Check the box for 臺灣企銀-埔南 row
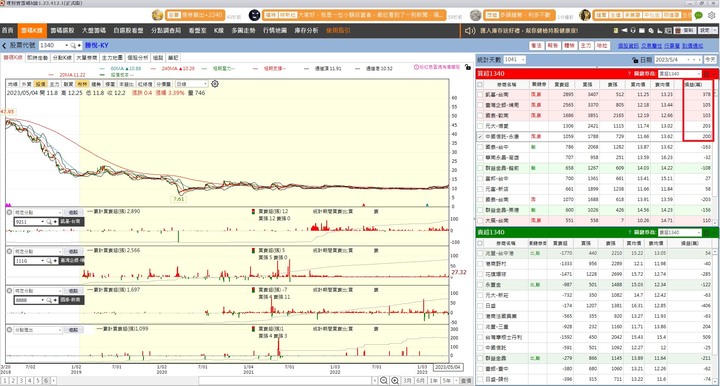The image size is (720, 386). (x=480, y=105)
